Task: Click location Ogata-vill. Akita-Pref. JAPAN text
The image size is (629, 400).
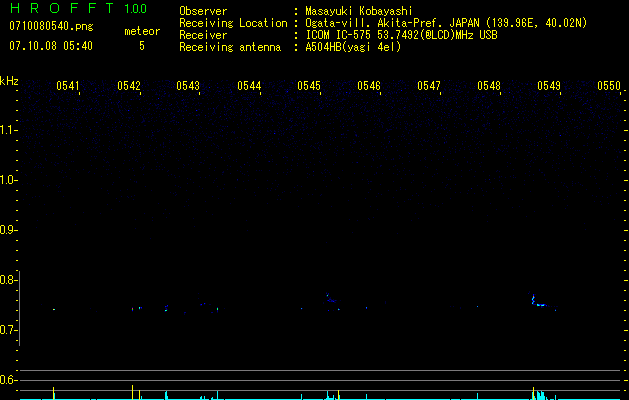Action: tap(446, 23)
